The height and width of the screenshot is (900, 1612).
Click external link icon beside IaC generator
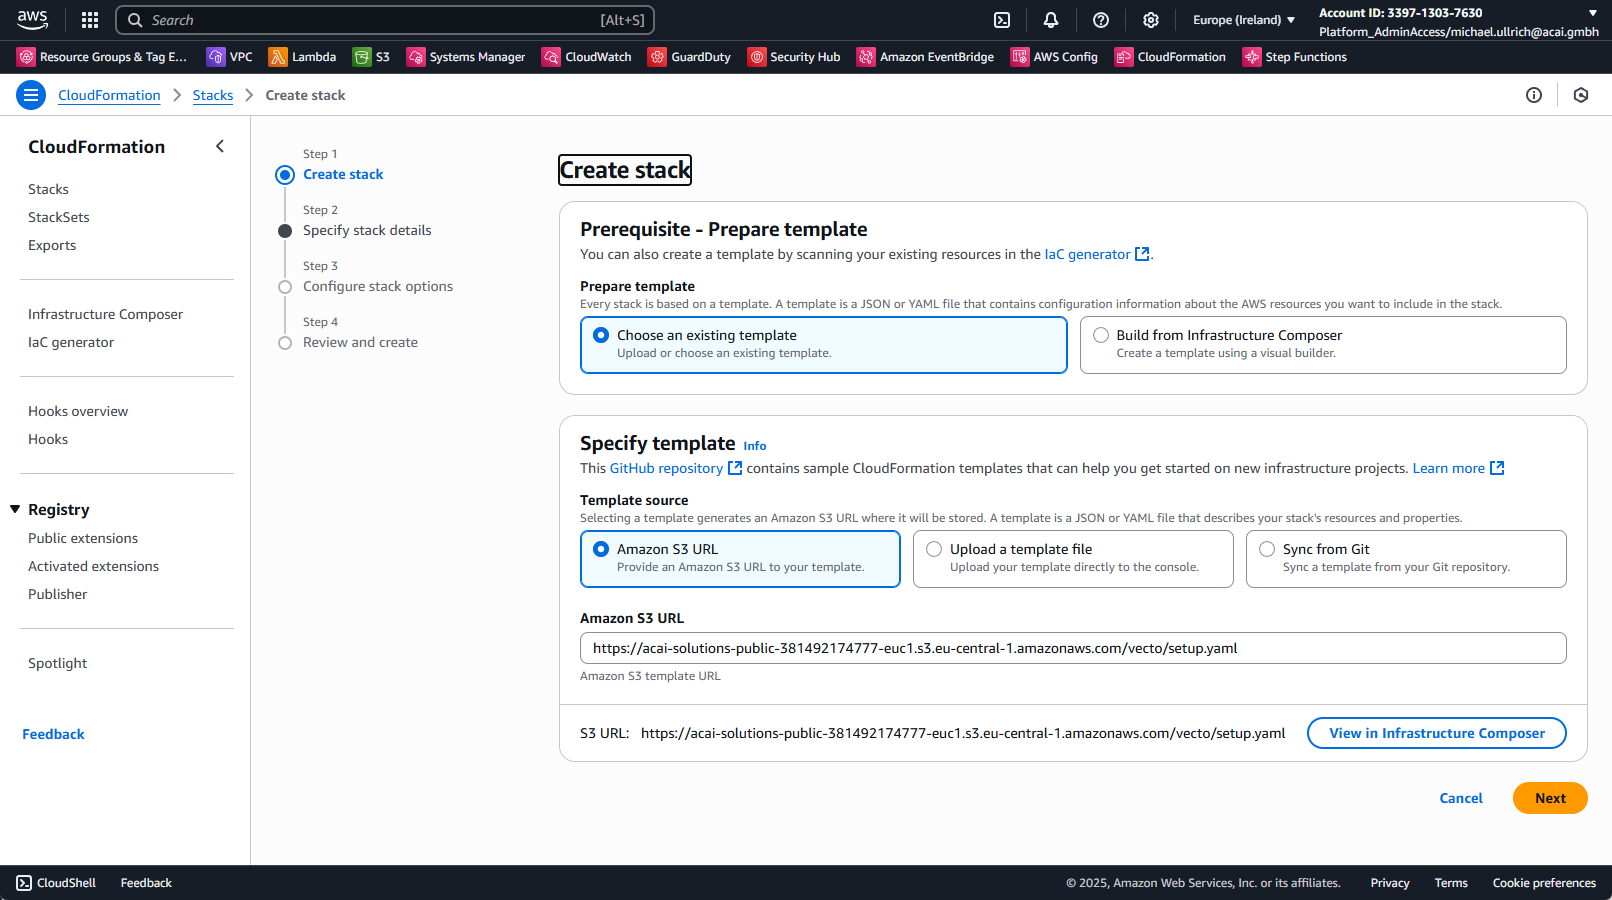[x=1142, y=254]
